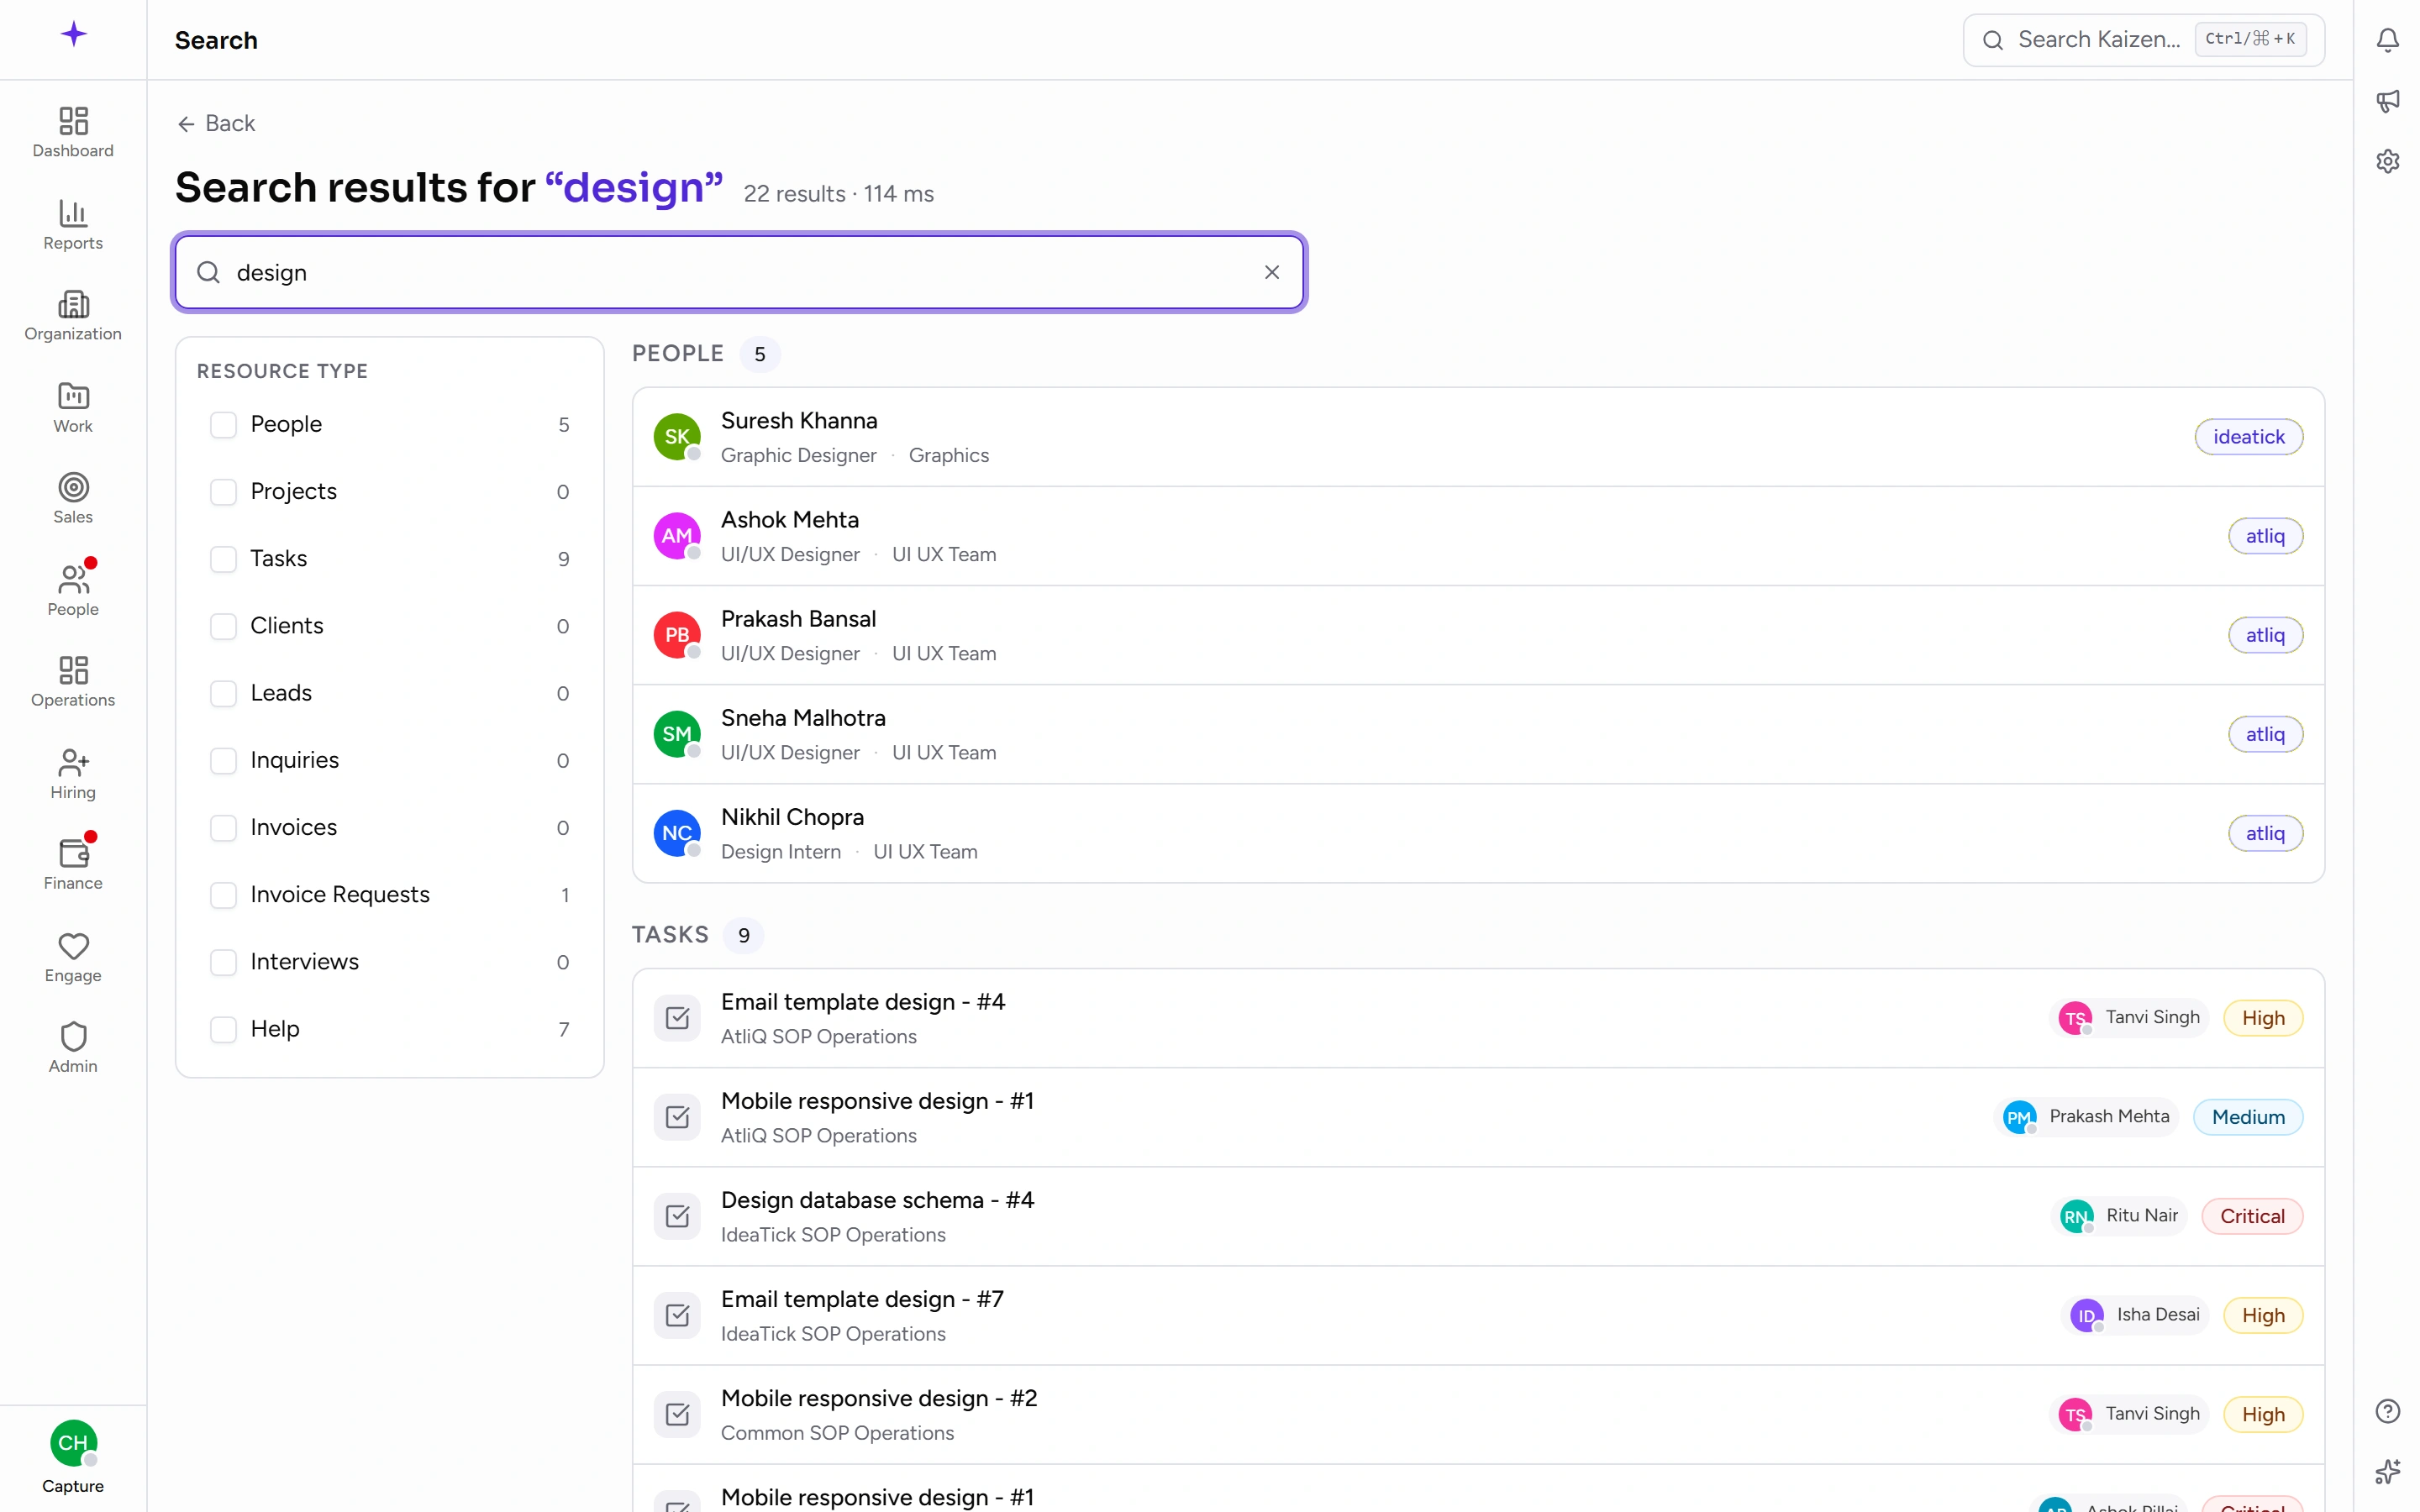Viewport: 2420px width, 1512px height.
Task: Click task icon for Email template design #4
Action: (677, 1018)
